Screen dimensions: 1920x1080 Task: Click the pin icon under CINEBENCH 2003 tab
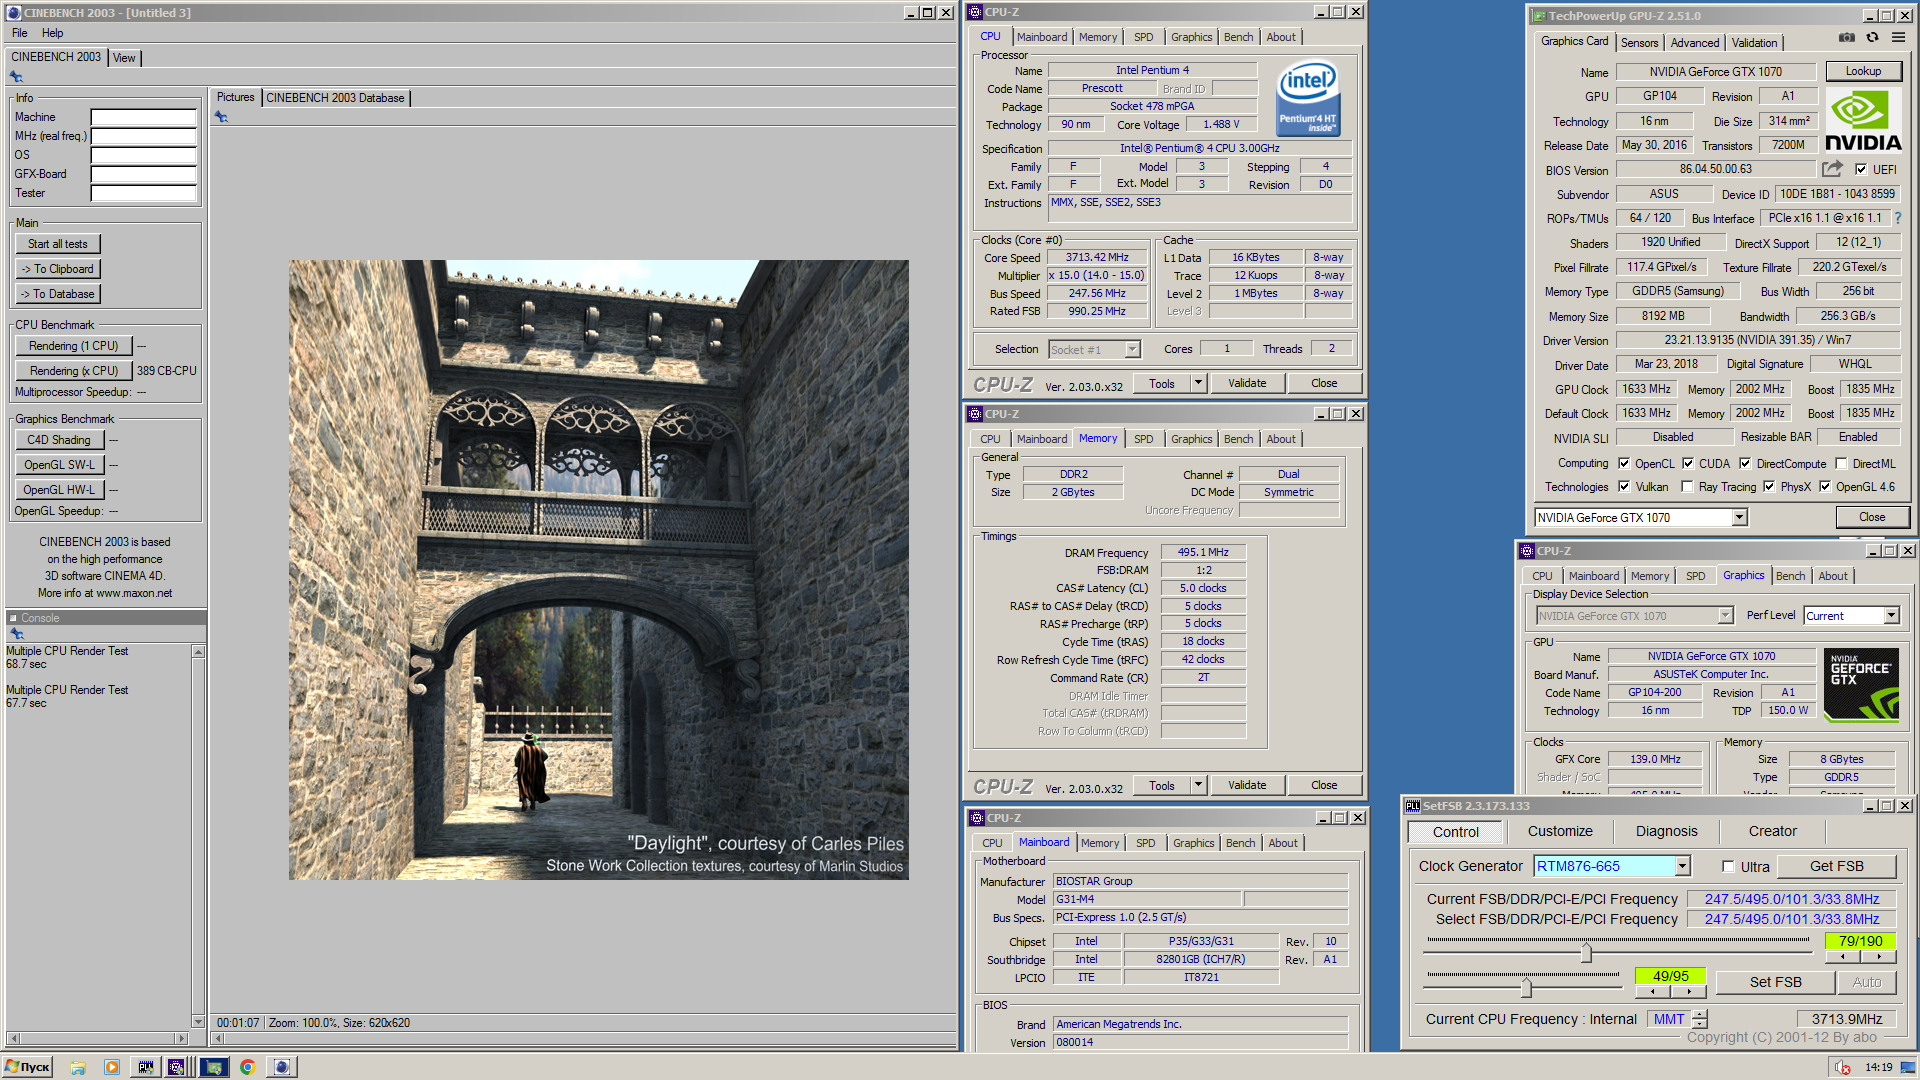click(x=16, y=77)
